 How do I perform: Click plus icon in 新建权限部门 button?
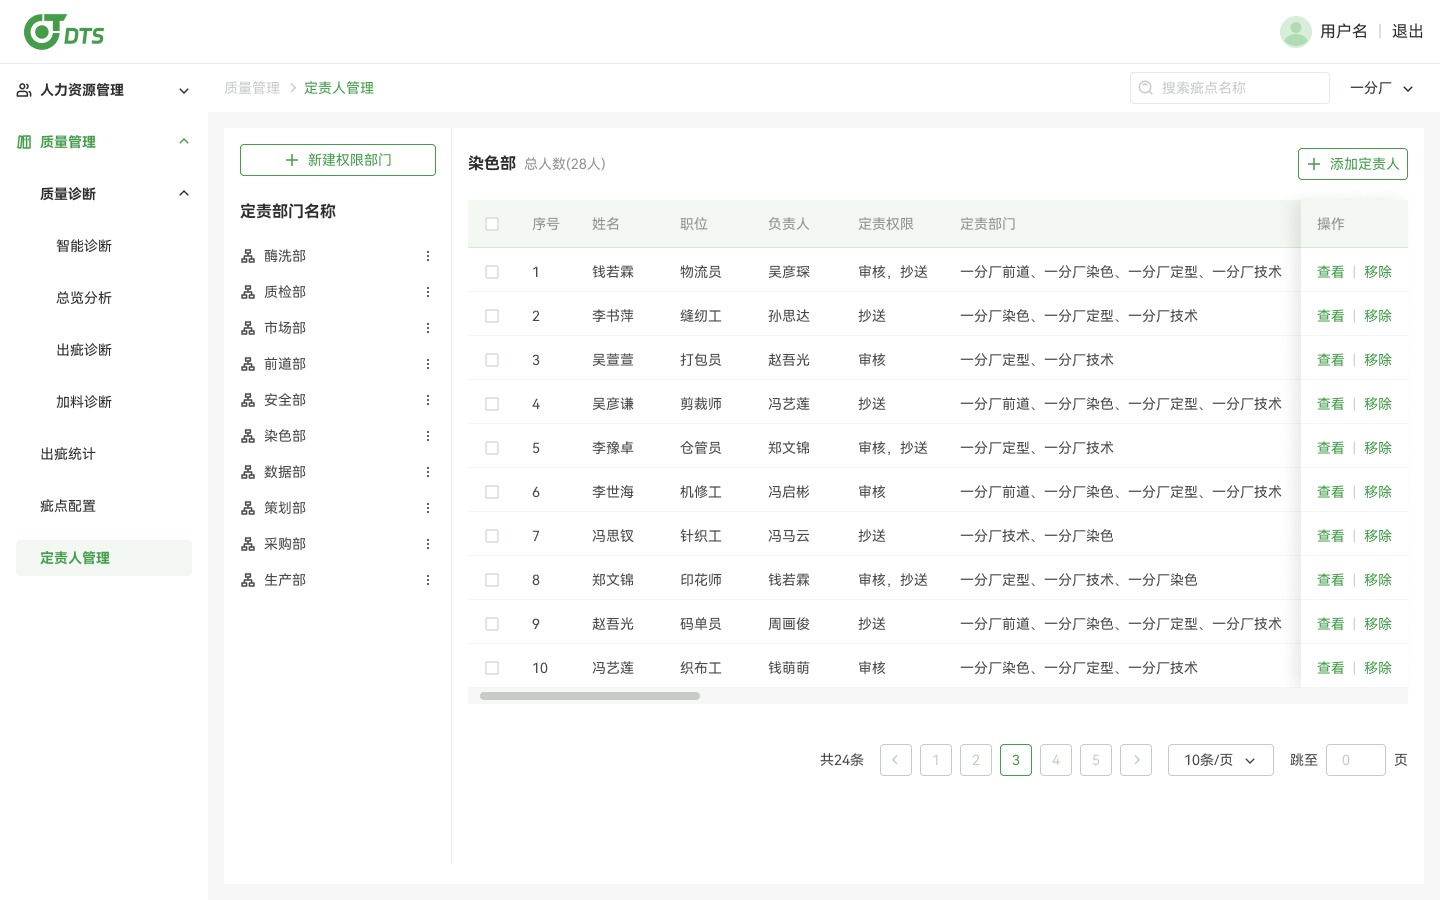292,160
